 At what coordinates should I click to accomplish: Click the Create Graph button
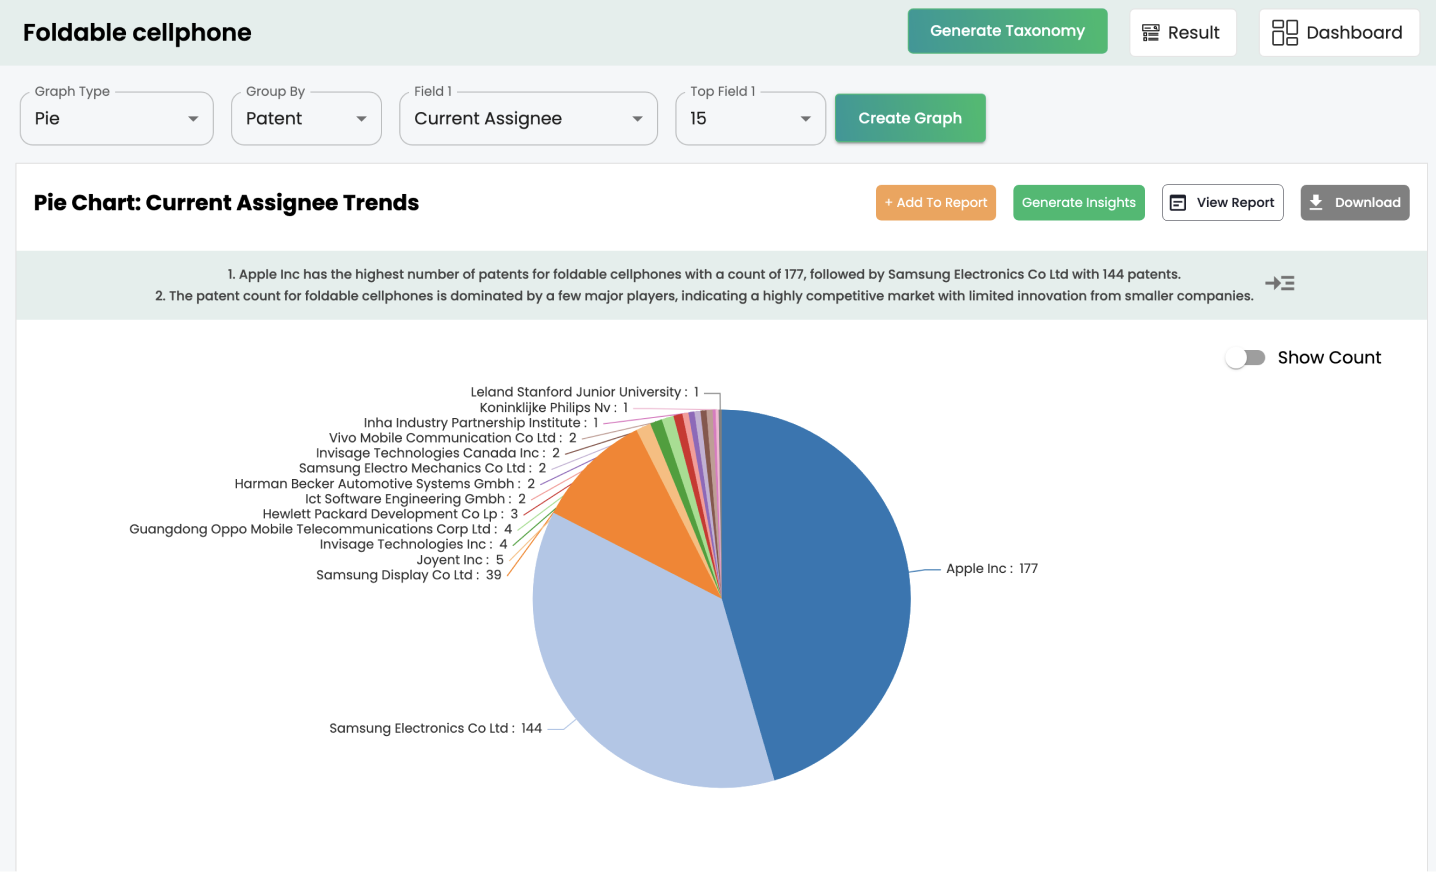tap(910, 118)
